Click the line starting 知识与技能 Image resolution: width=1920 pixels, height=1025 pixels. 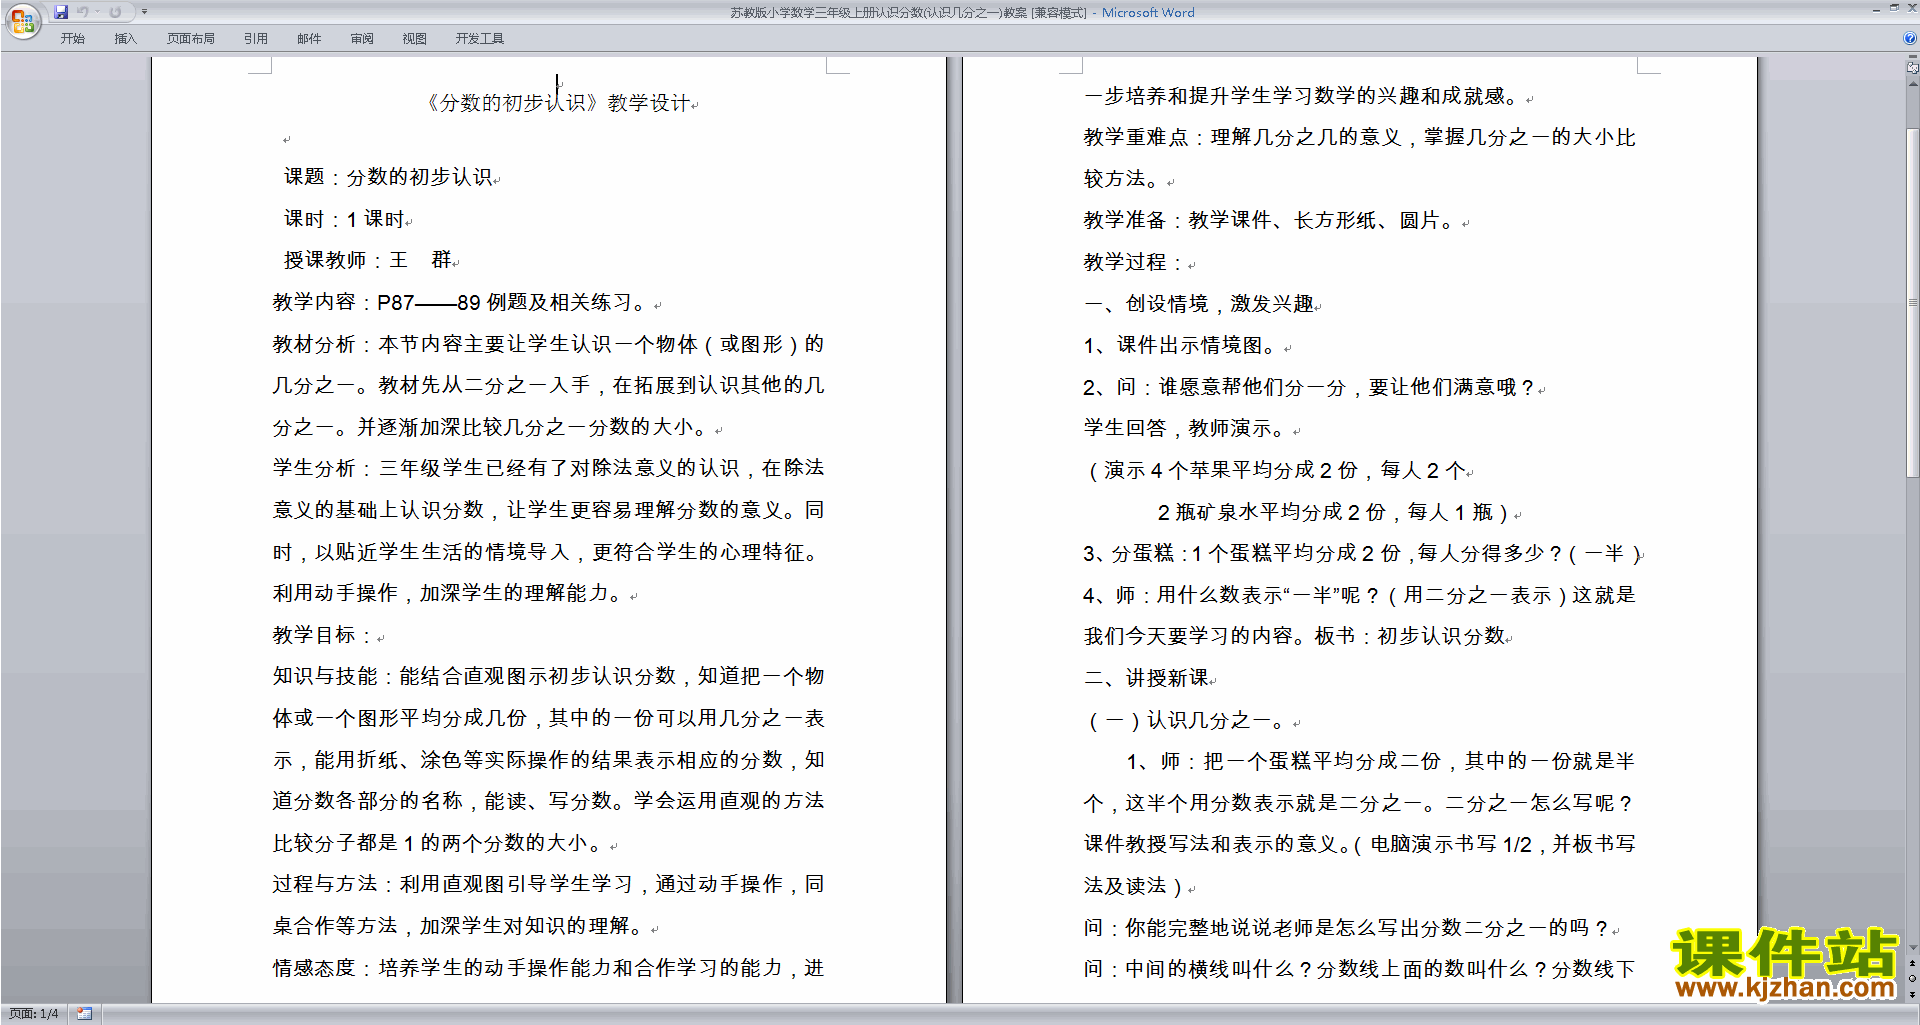pyautogui.click(x=548, y=676)
